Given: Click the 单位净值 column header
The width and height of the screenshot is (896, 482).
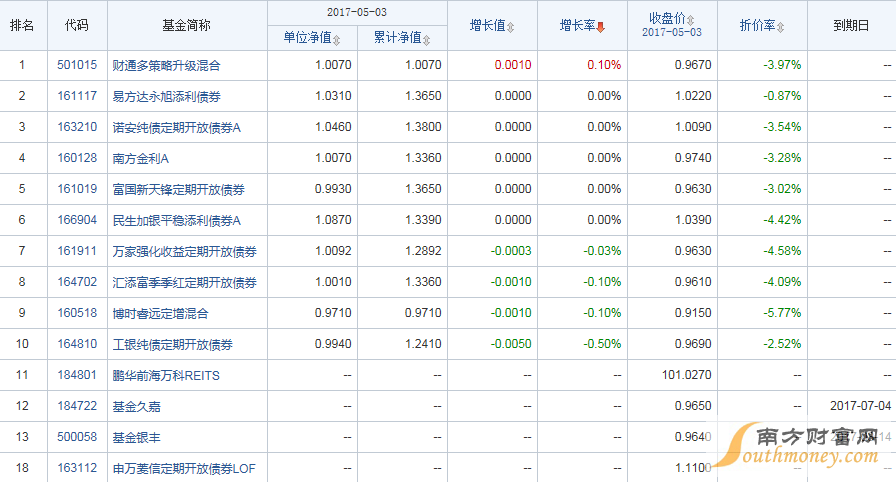Looking at the screenshot, I should click(x=307, y=38).
